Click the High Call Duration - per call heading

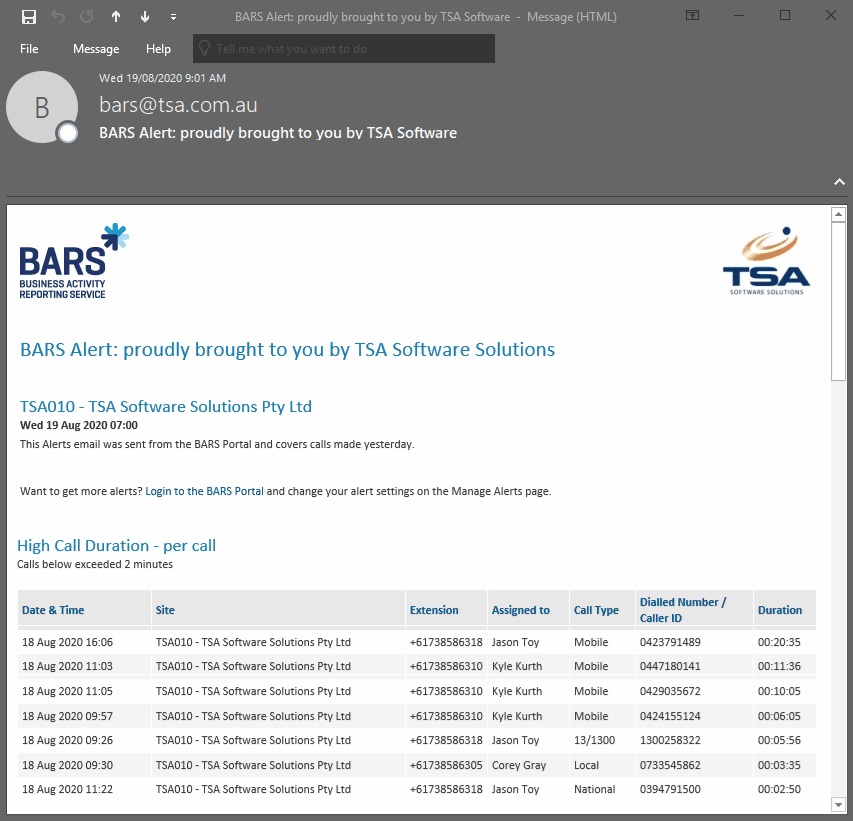point(116,546)
